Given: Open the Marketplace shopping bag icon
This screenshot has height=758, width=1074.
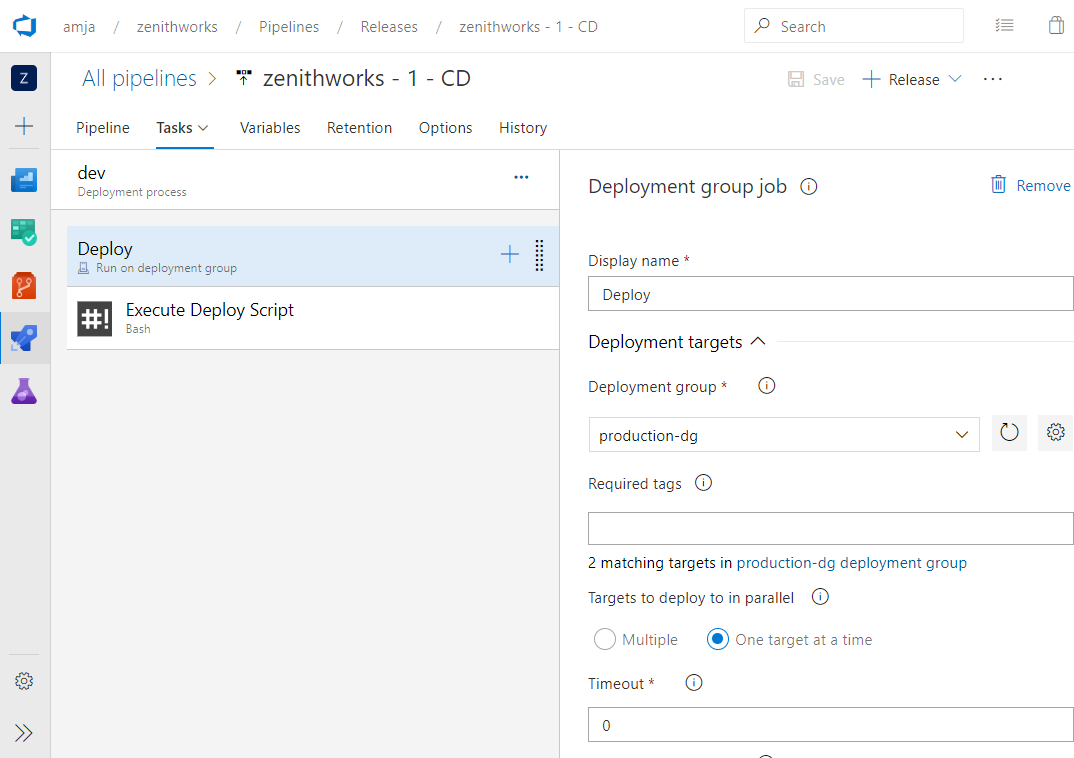Looking at the screenshot, I should click(1056, 25).
